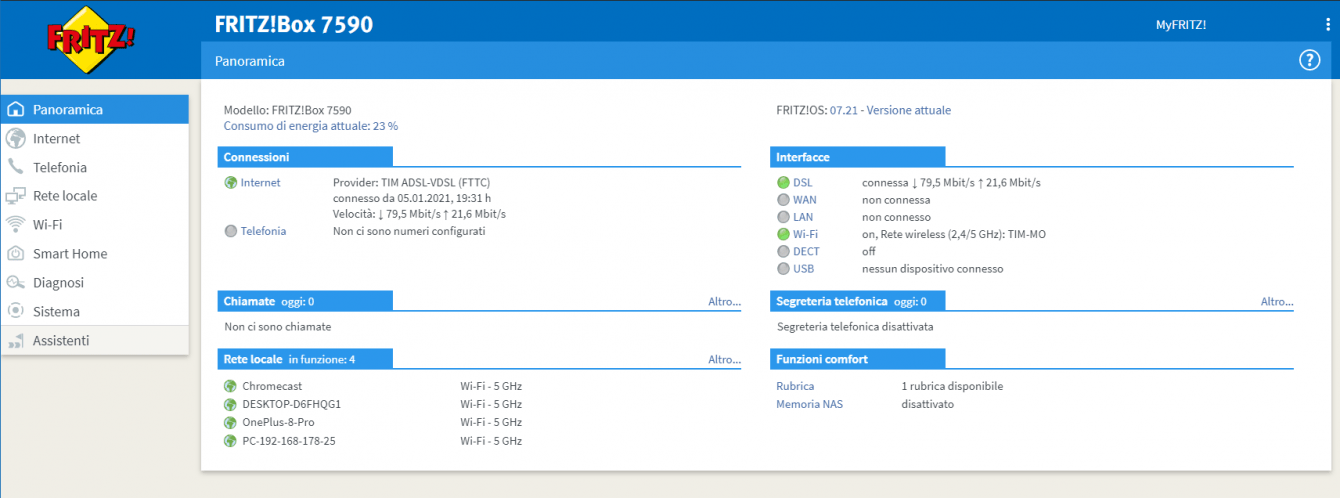Open the Rubrica link
Screen dimensions: 1340x498
tap(795, 386)
